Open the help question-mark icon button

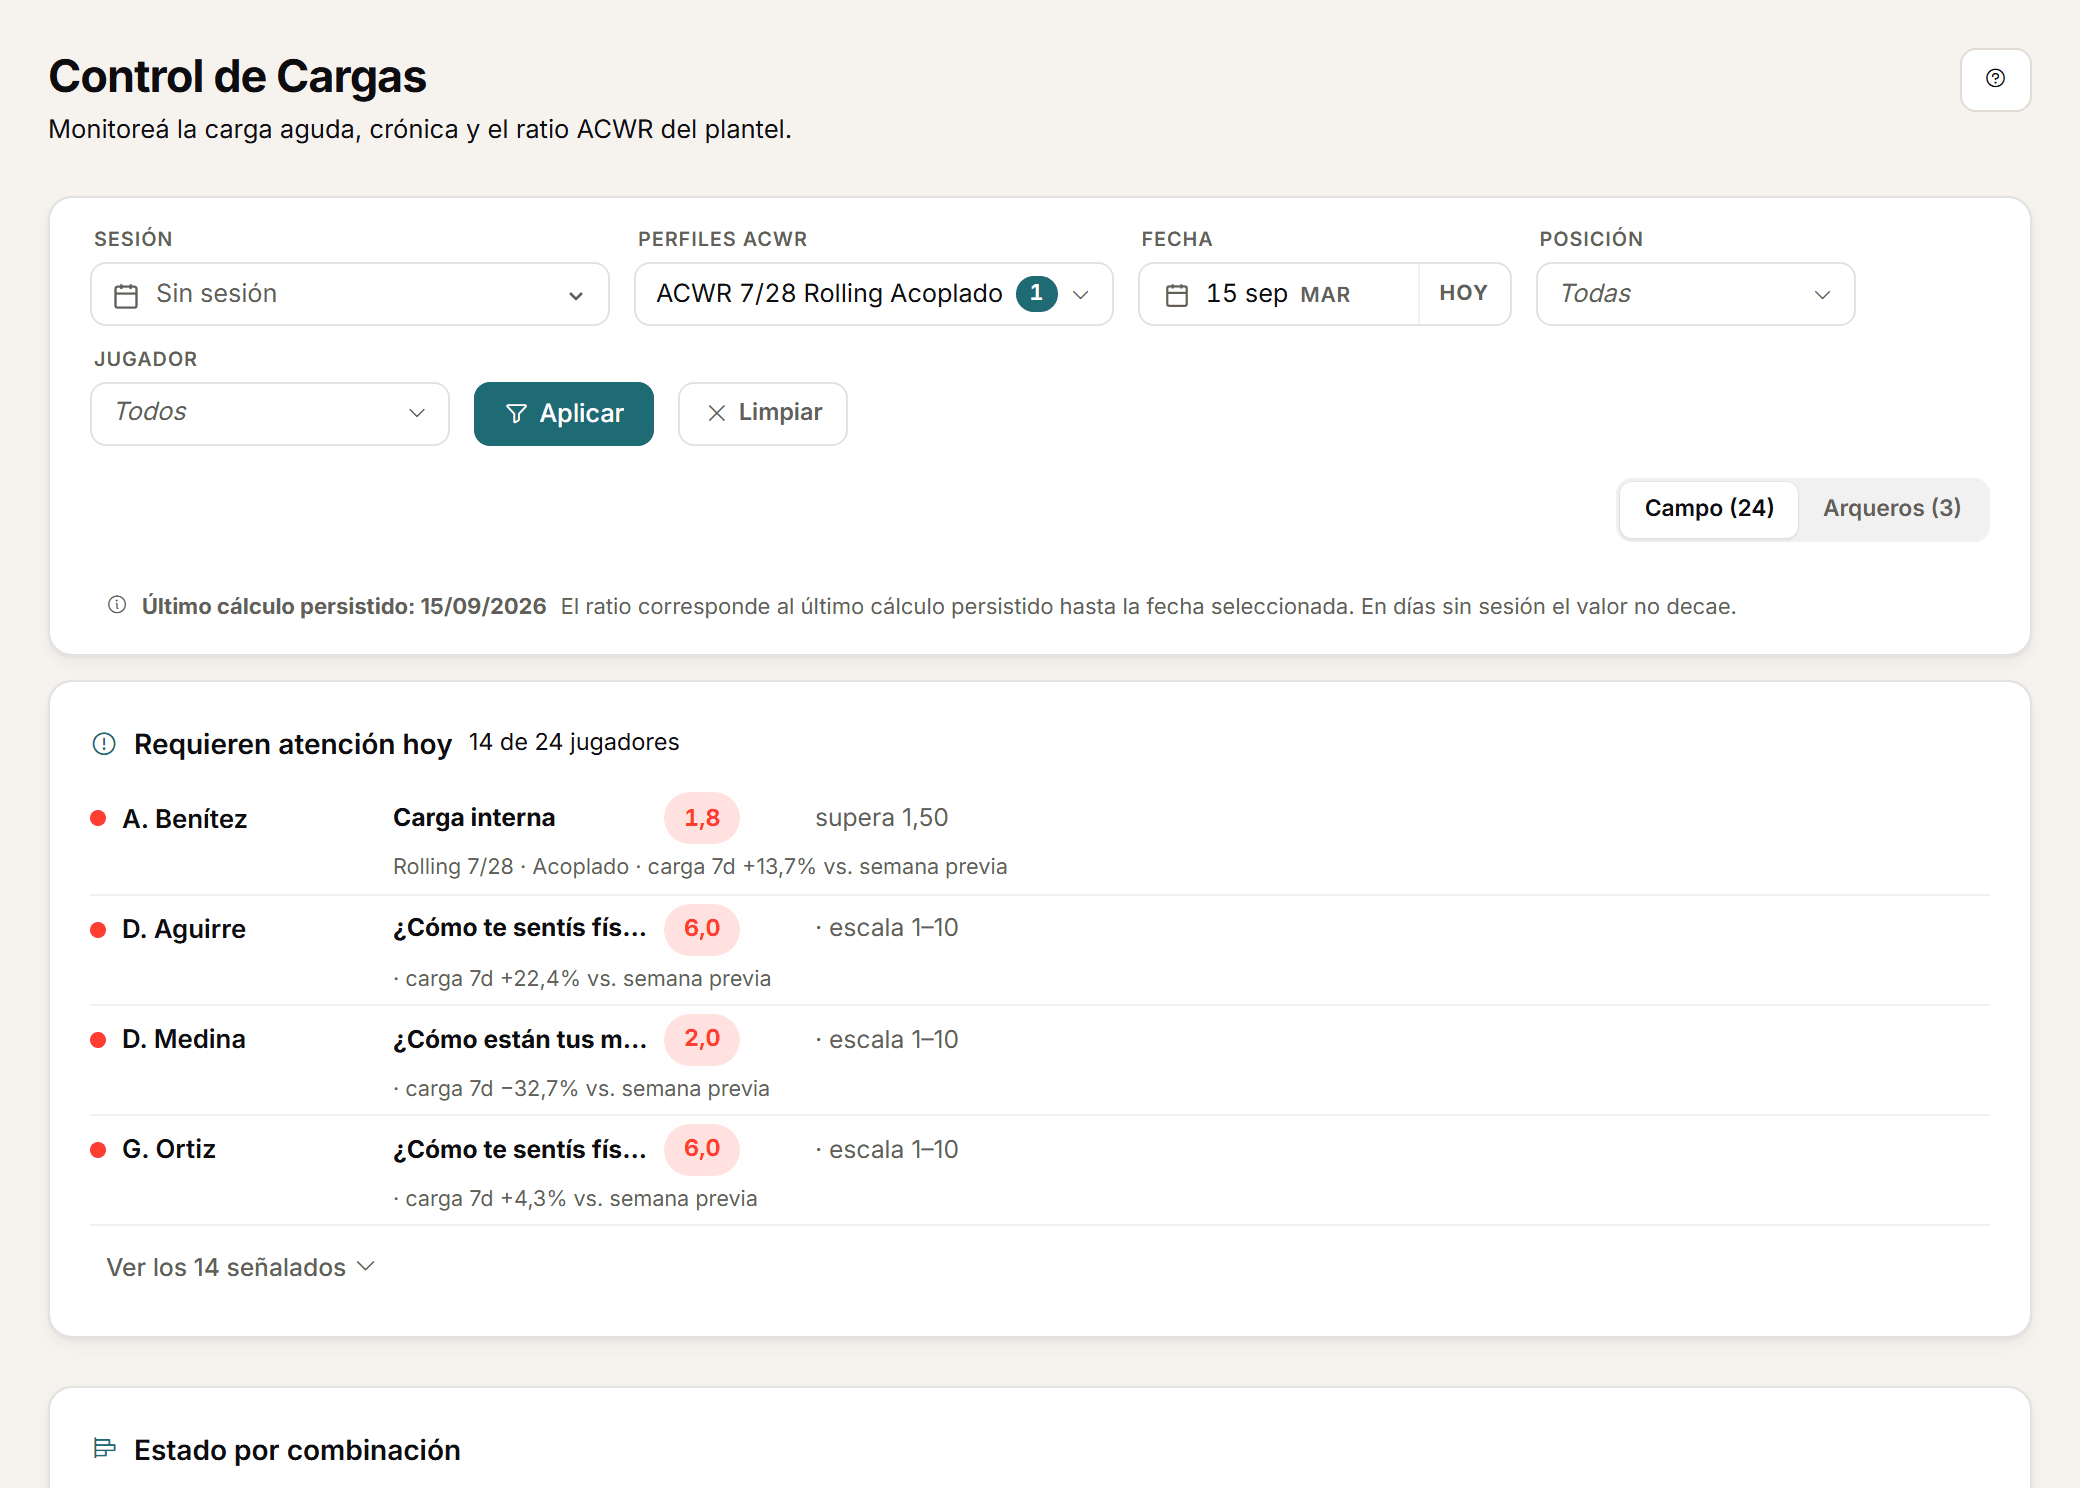(1995, 79)
